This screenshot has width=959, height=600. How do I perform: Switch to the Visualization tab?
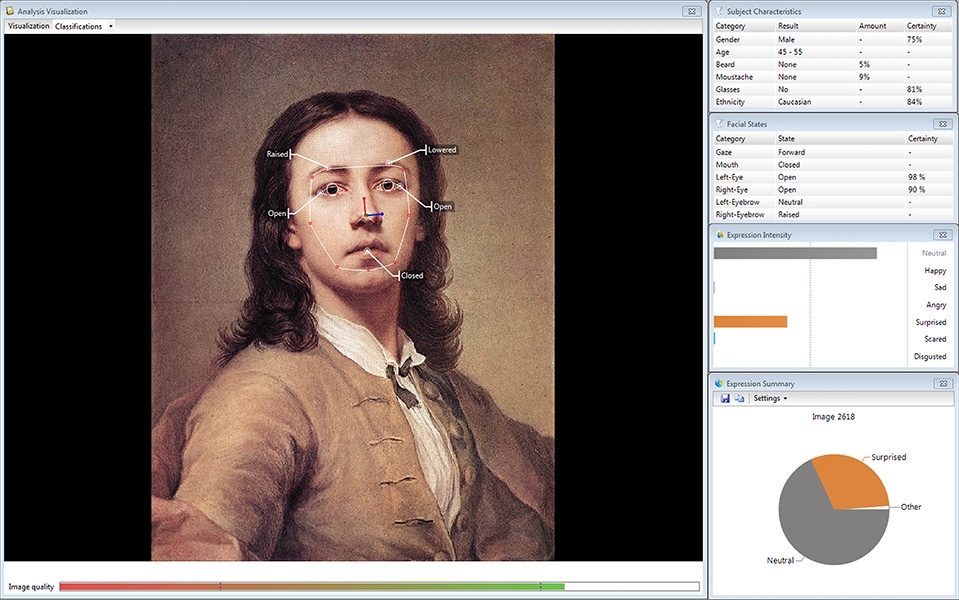point(29,26)
